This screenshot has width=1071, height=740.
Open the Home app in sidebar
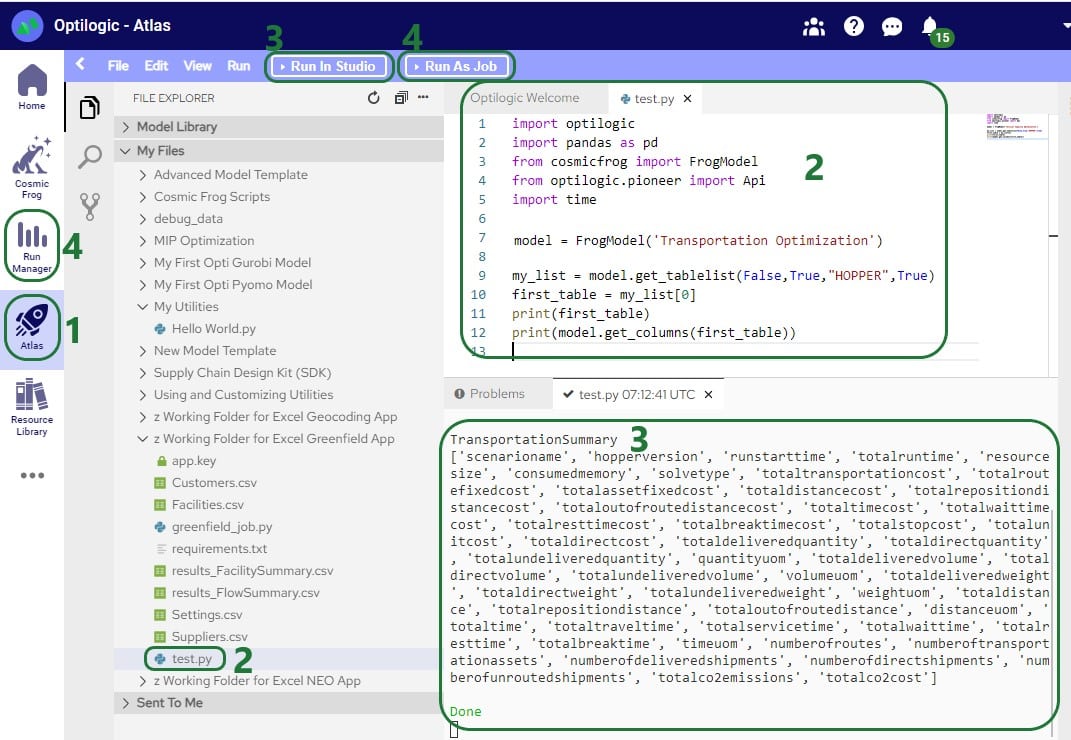point(31,87)
